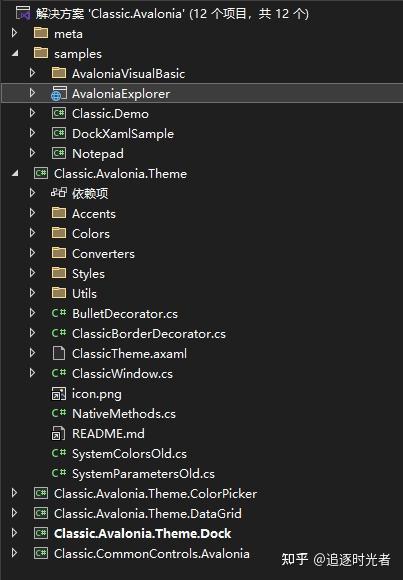Expand the AvaloniaVisualBasic folder arrow

coord(33,73)
